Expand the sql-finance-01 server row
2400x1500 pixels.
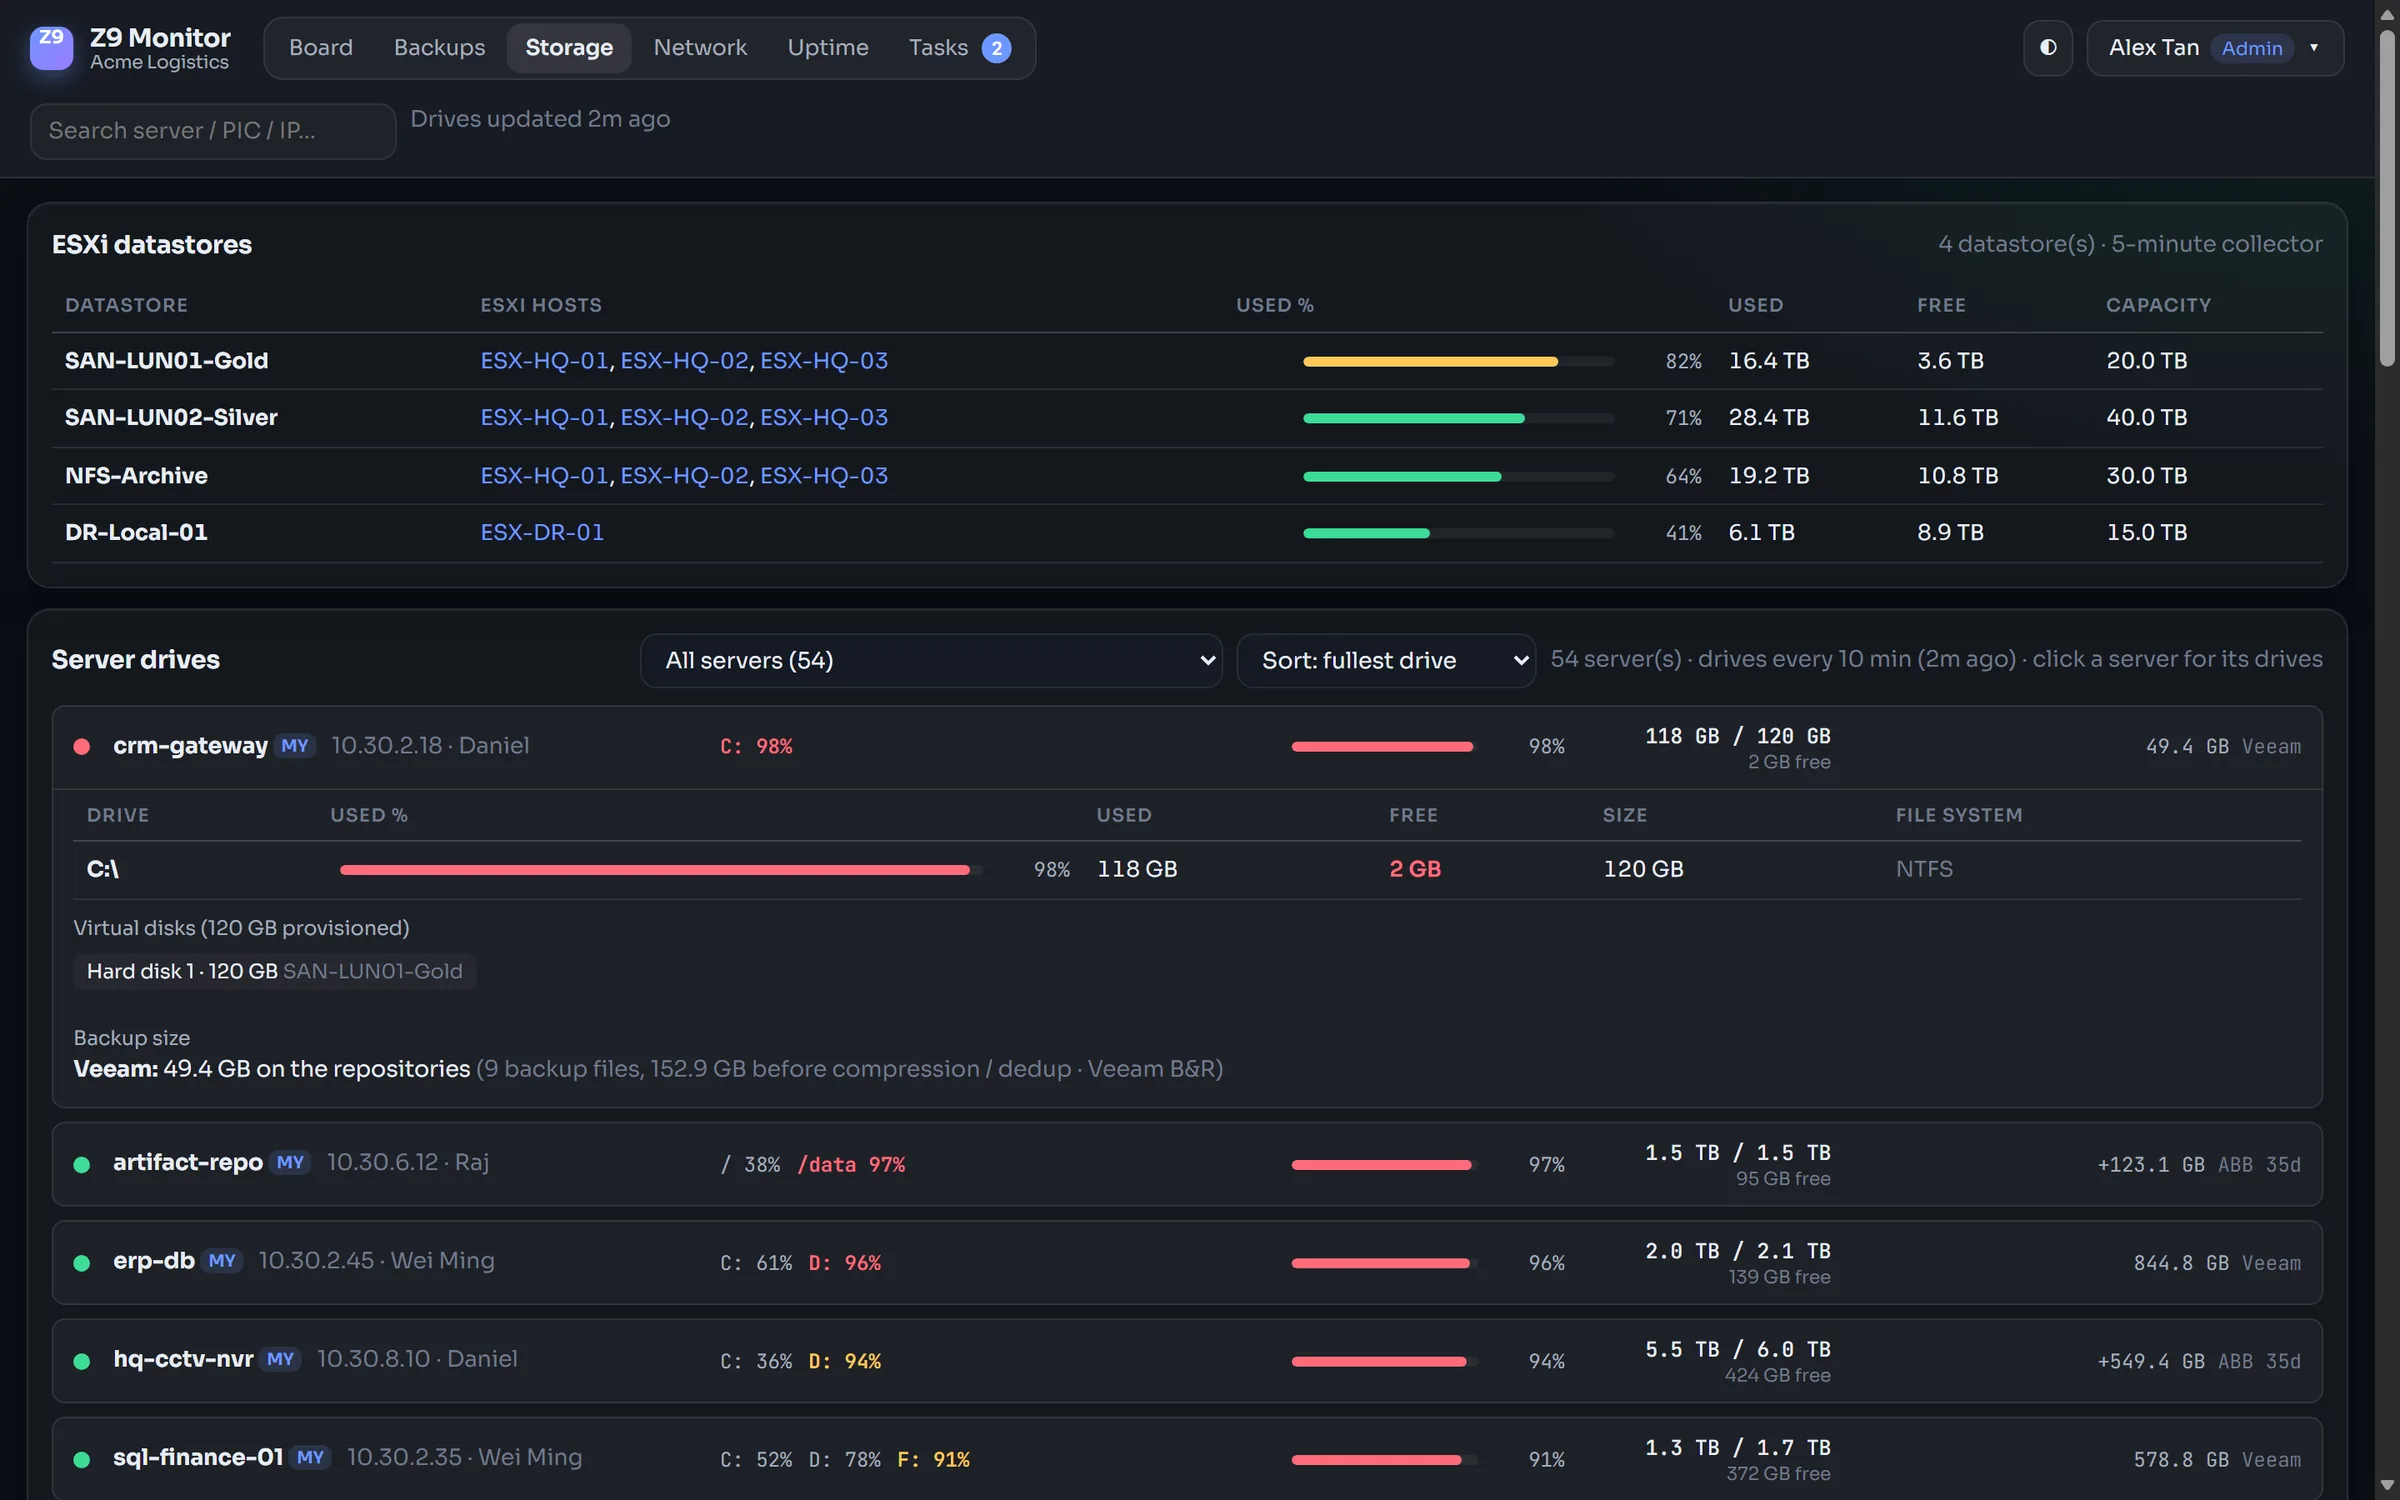(1187, 1458)
